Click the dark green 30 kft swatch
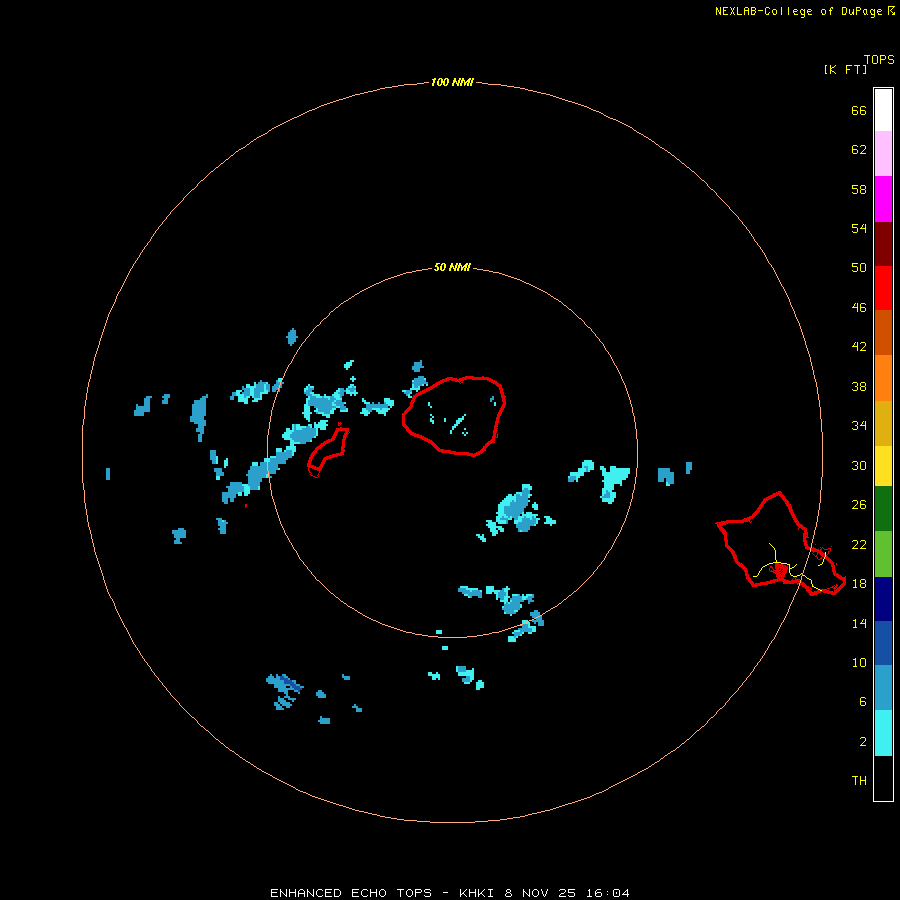This screenshot has width=900, height=900. [883, 509]
